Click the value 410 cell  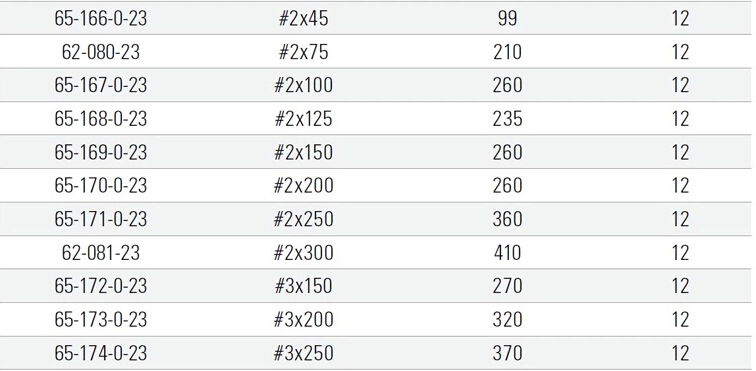(x=507, y=253)
